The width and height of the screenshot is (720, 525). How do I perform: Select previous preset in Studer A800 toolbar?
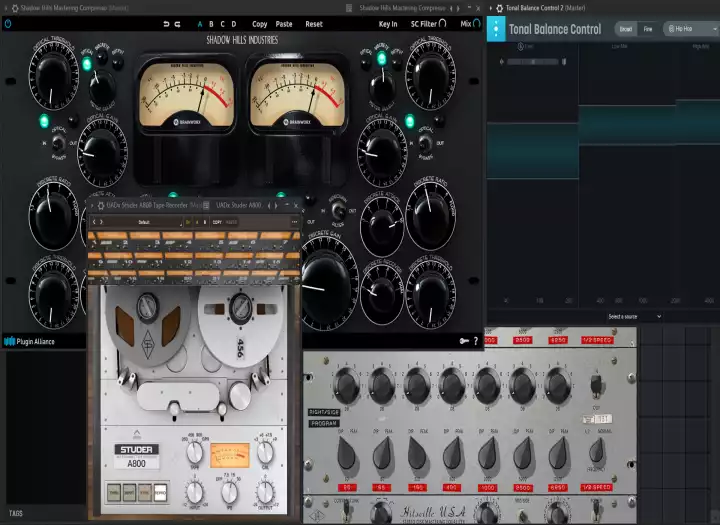click(94, 222)
